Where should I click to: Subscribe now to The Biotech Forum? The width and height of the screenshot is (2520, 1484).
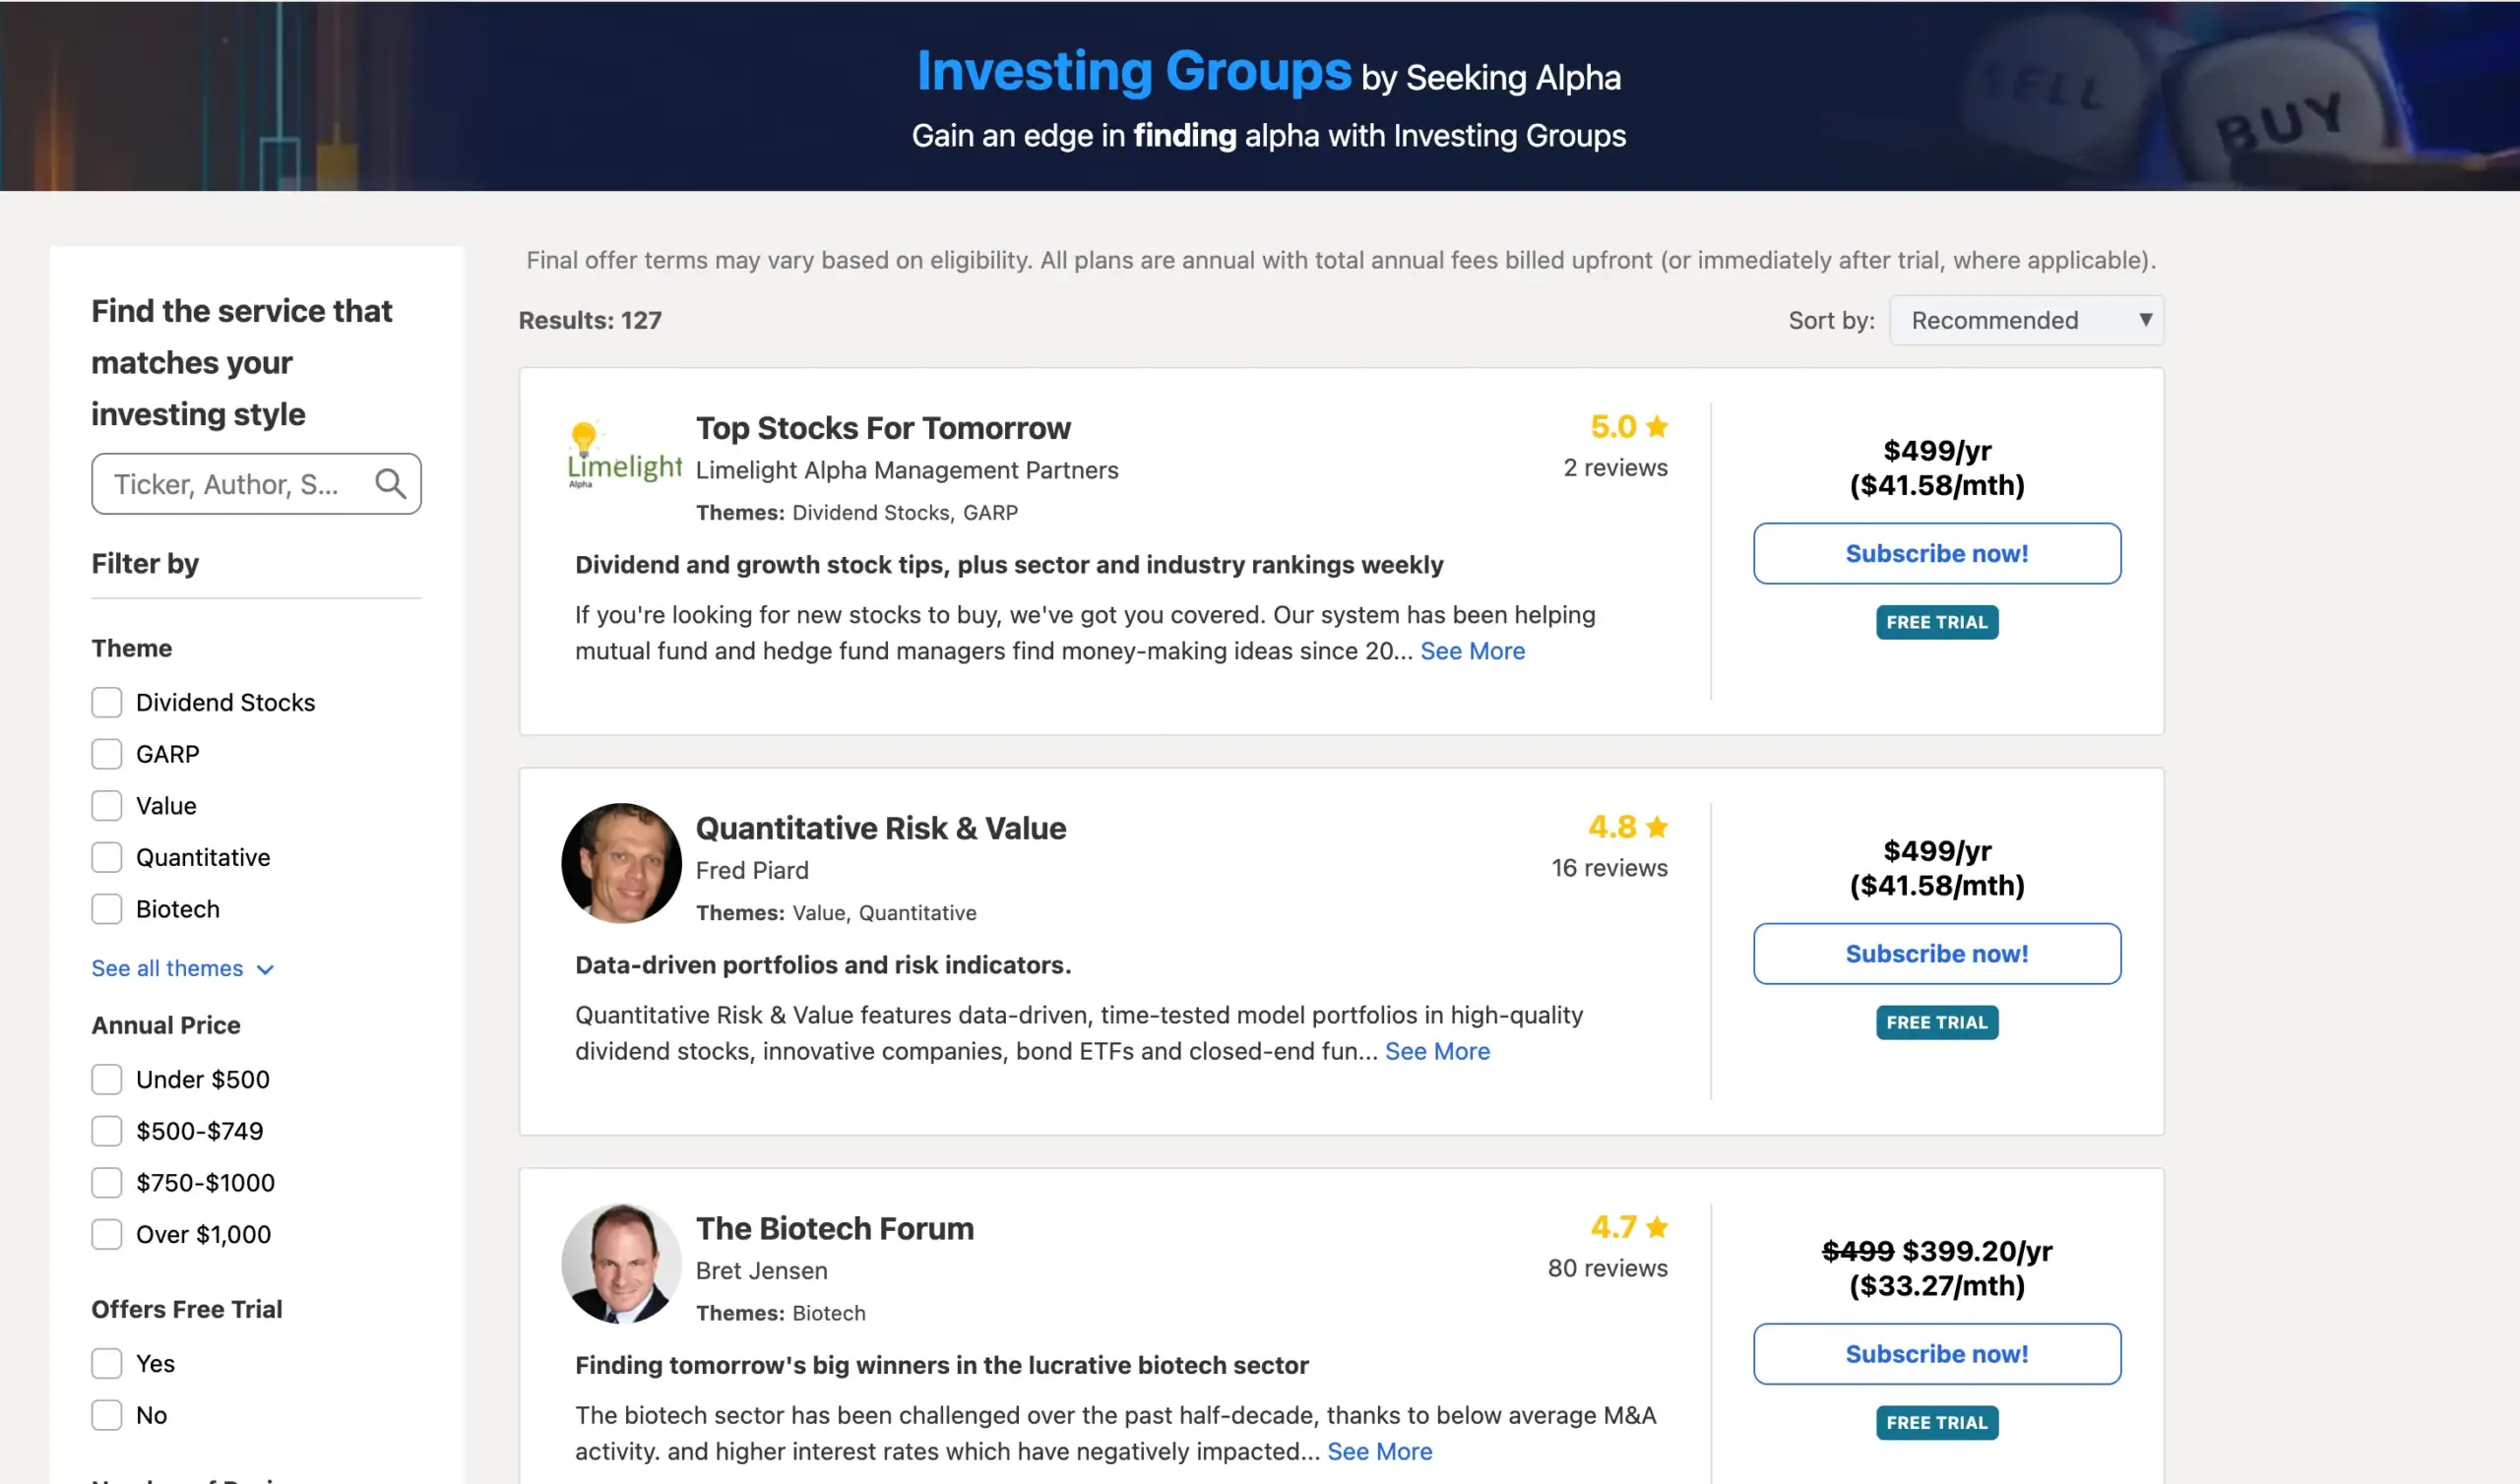pyautogui.click(x=1936, y=1354)
